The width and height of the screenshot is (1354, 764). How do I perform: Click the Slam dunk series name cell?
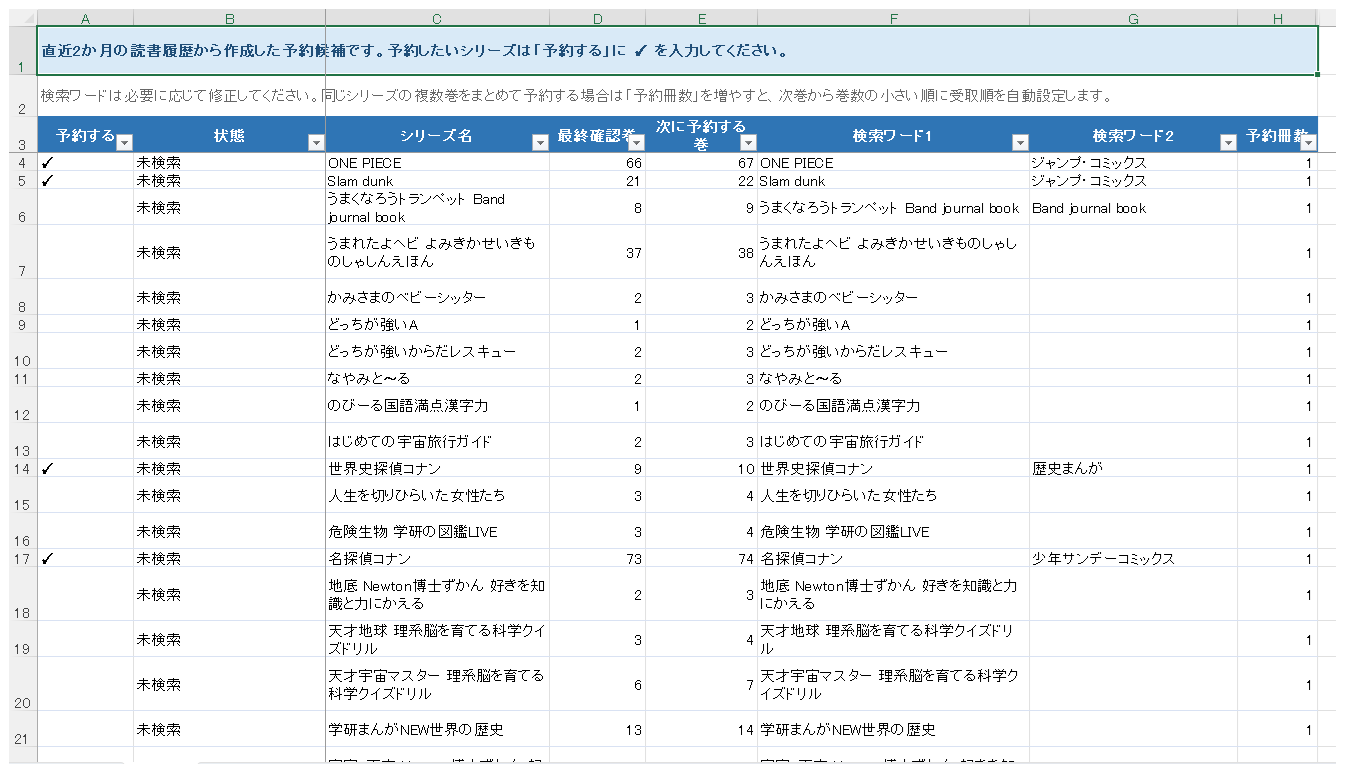point(437,180)
